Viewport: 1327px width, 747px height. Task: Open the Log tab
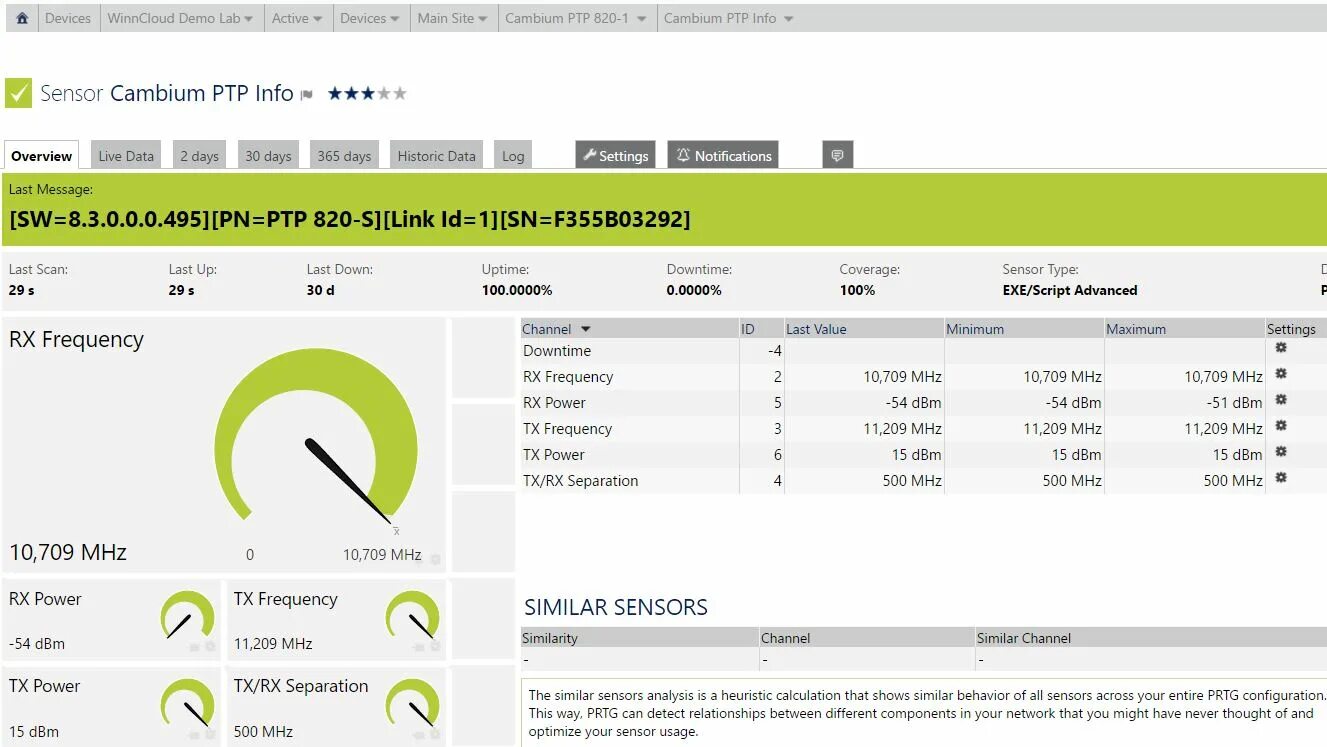coord(513,156)
